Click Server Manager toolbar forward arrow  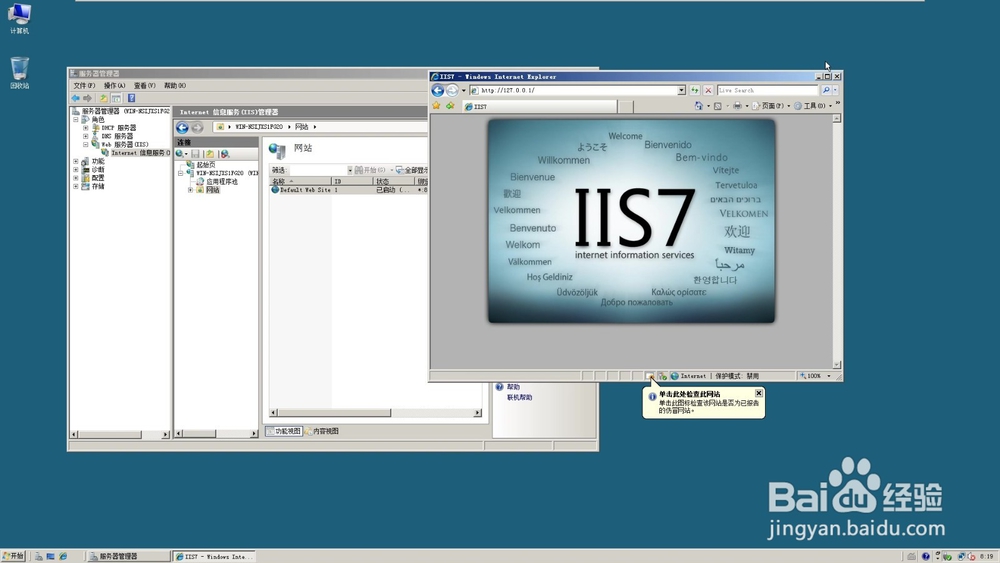[87, 98]
